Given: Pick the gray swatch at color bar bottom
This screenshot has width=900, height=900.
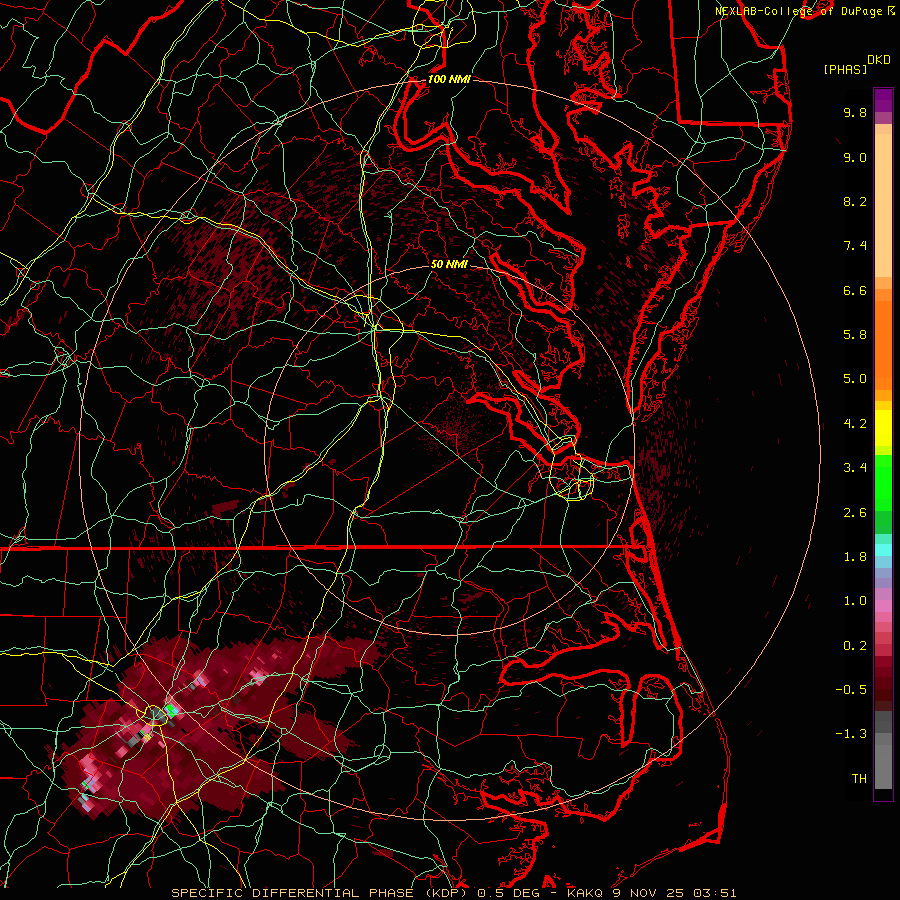Looking at the screenshot, I should 883,766.
